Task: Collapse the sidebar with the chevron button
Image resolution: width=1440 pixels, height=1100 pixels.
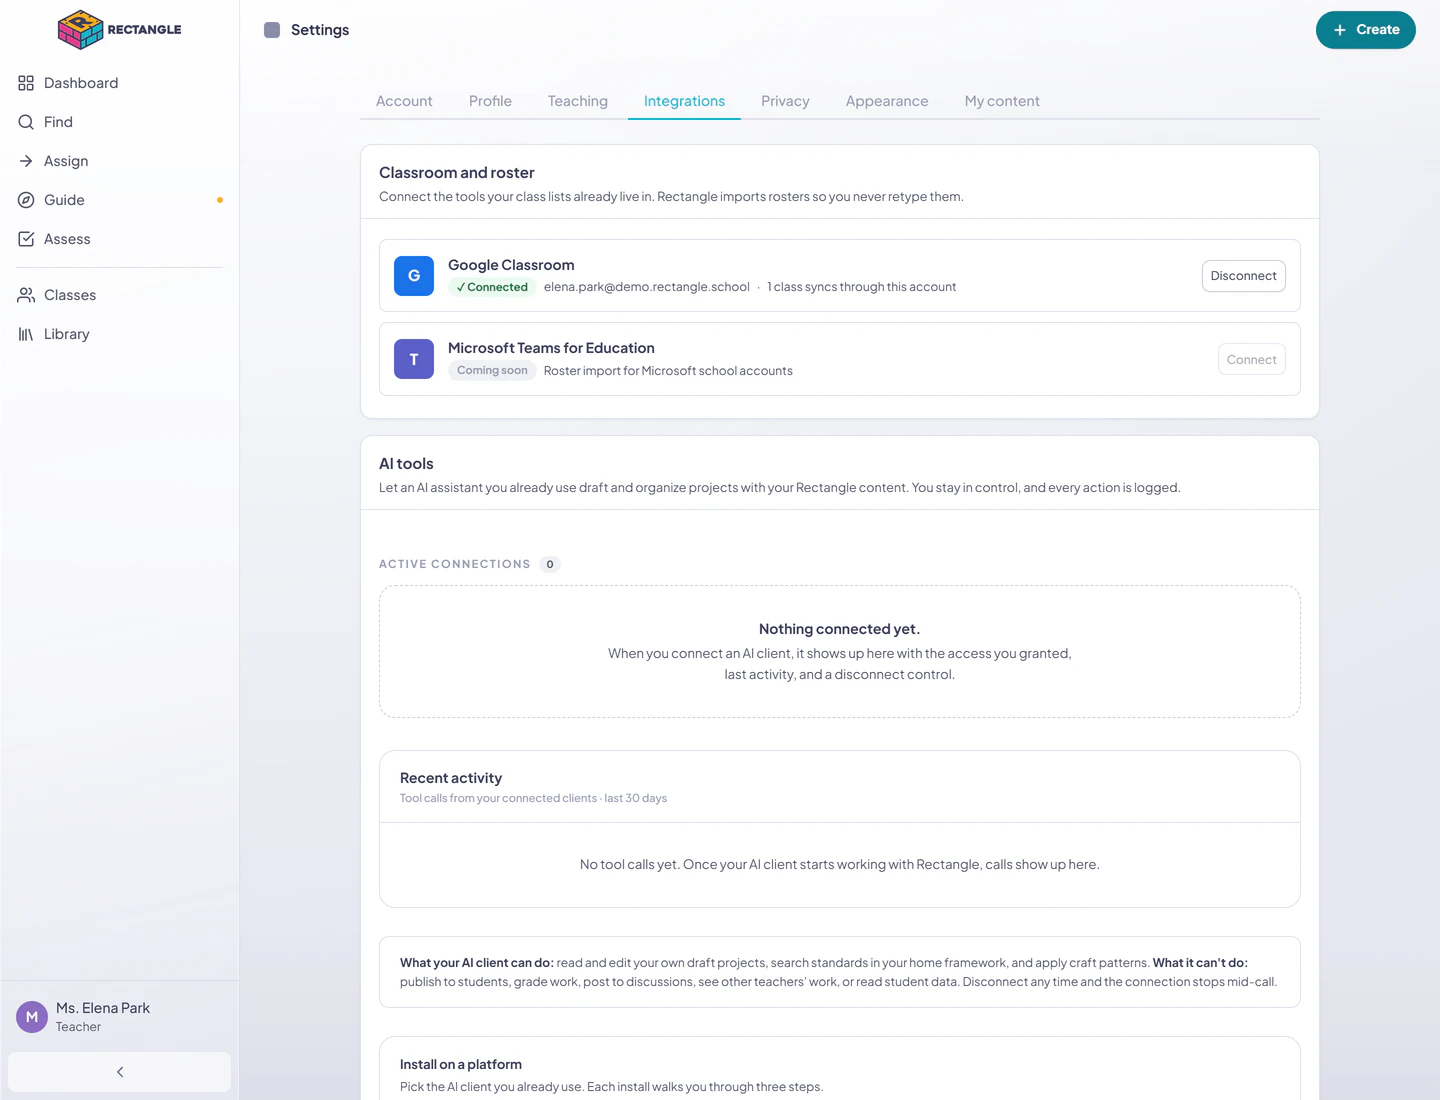Action: [120, 1072]
